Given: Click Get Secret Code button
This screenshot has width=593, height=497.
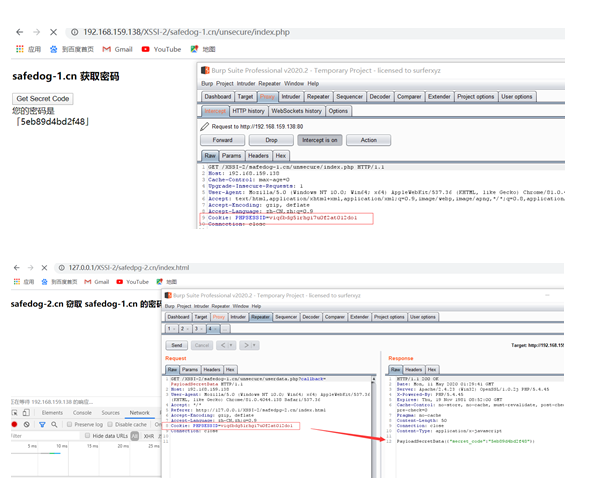Looking at the screenshot, I should click(x=43, y=99).
